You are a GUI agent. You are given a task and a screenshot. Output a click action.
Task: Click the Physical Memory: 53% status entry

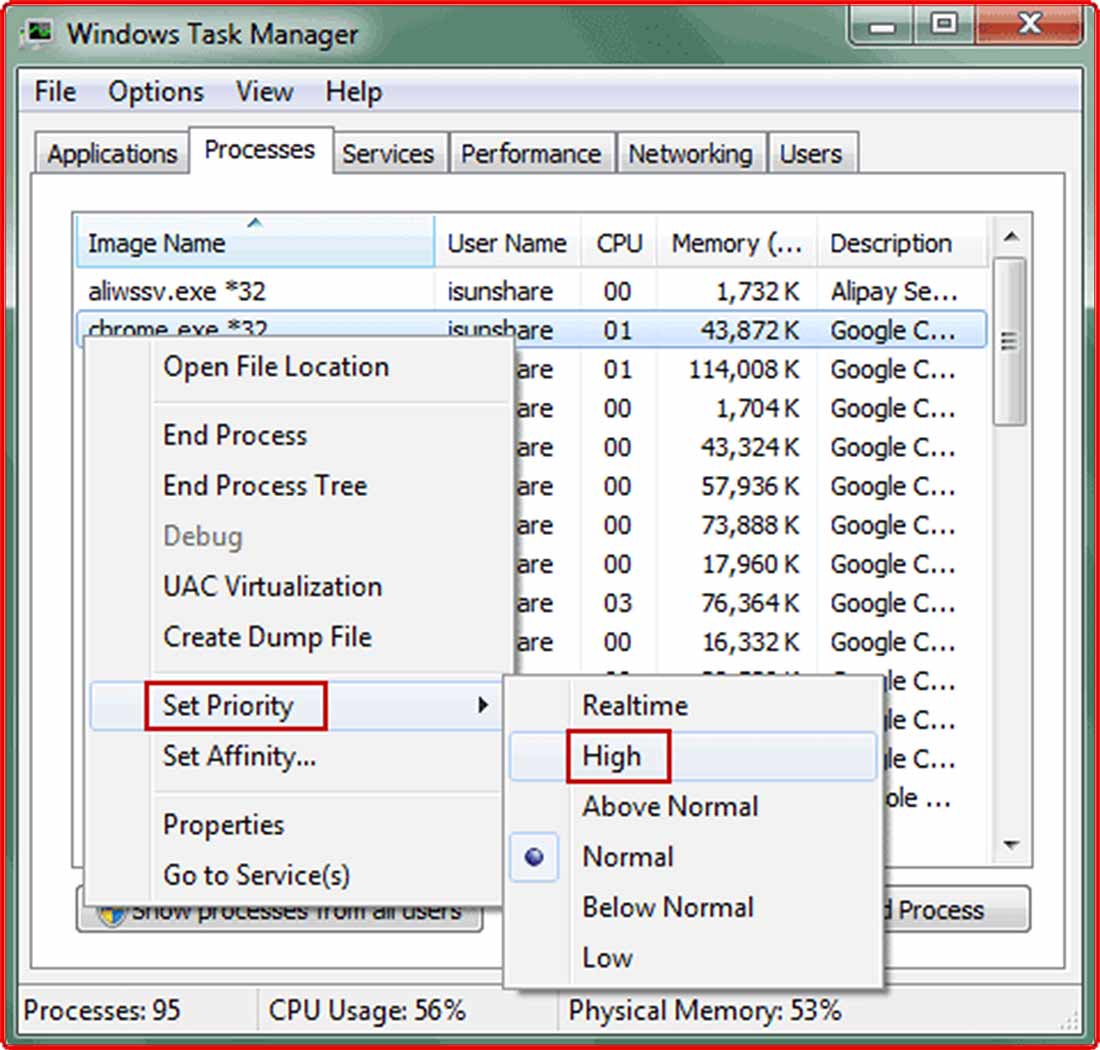click(704, 1011)
